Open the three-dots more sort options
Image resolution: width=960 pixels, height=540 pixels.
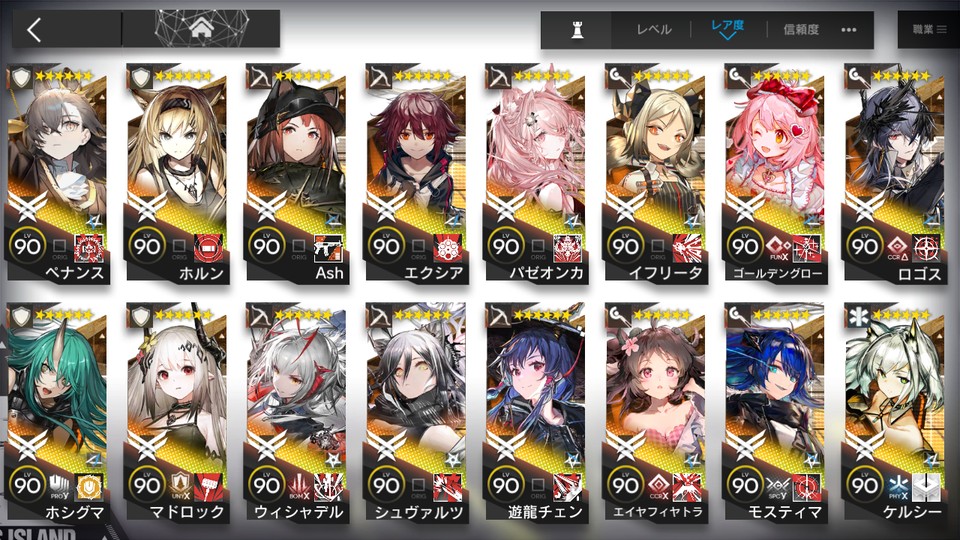pyautogui.click(x=849, y=29)
